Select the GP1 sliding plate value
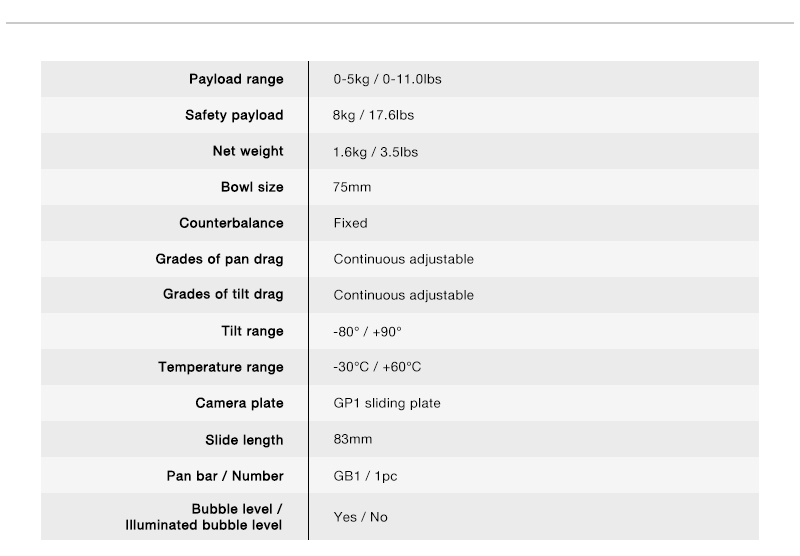The height and width of the screenshot is (556, 800). coord(387,403)
